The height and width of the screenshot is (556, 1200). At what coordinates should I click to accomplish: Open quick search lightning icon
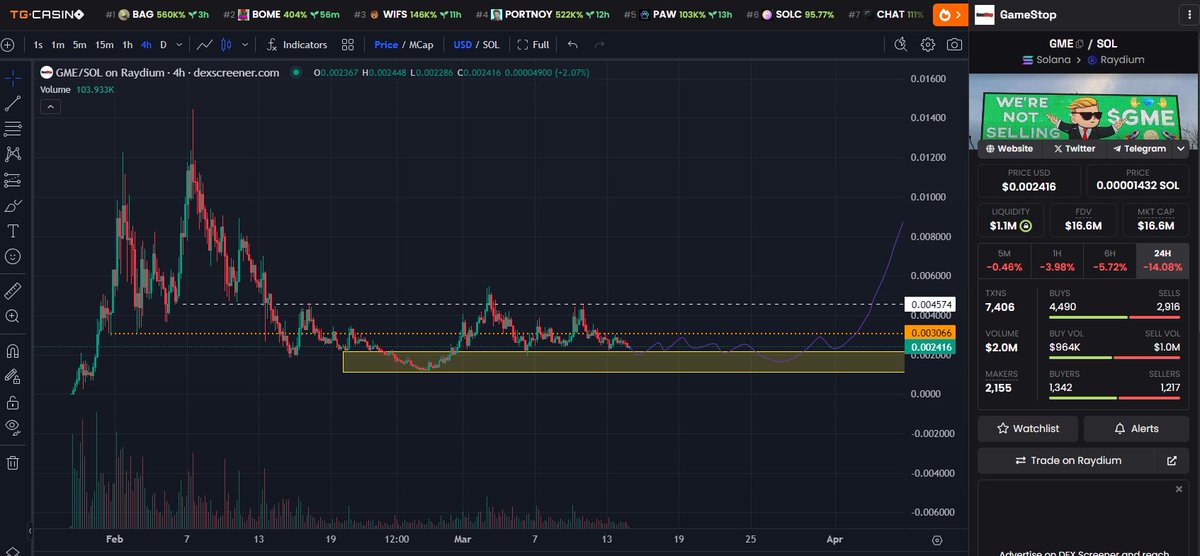tap(901, 45)
